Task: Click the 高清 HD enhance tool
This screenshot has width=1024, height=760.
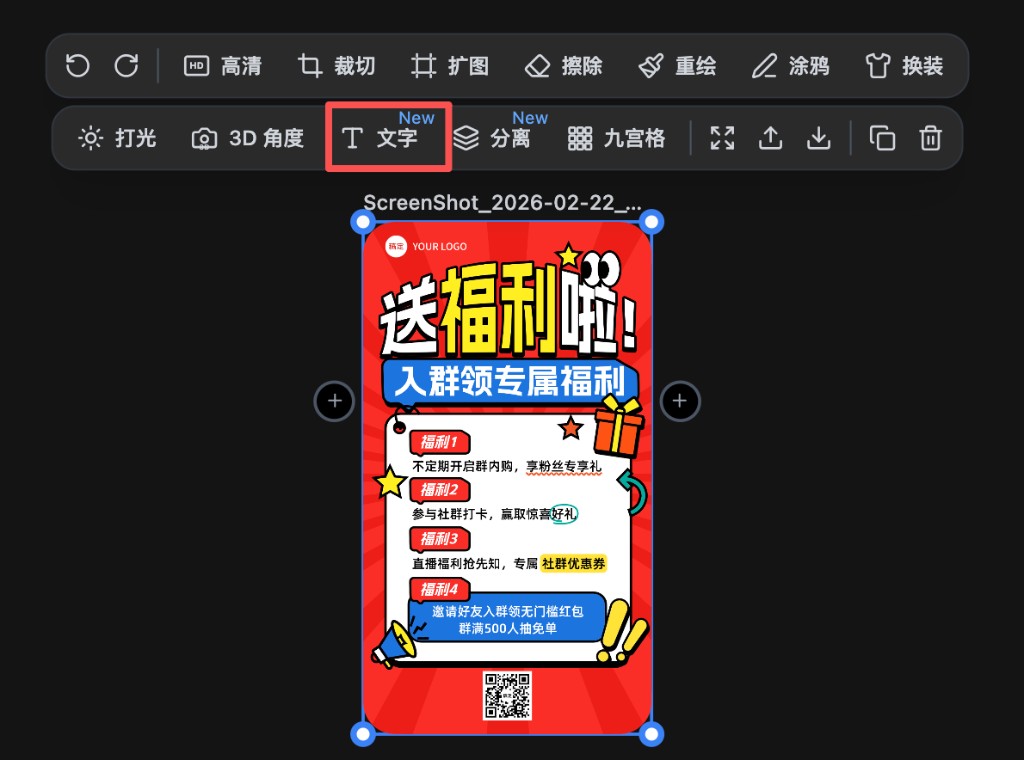Action: tap(224, 65)
